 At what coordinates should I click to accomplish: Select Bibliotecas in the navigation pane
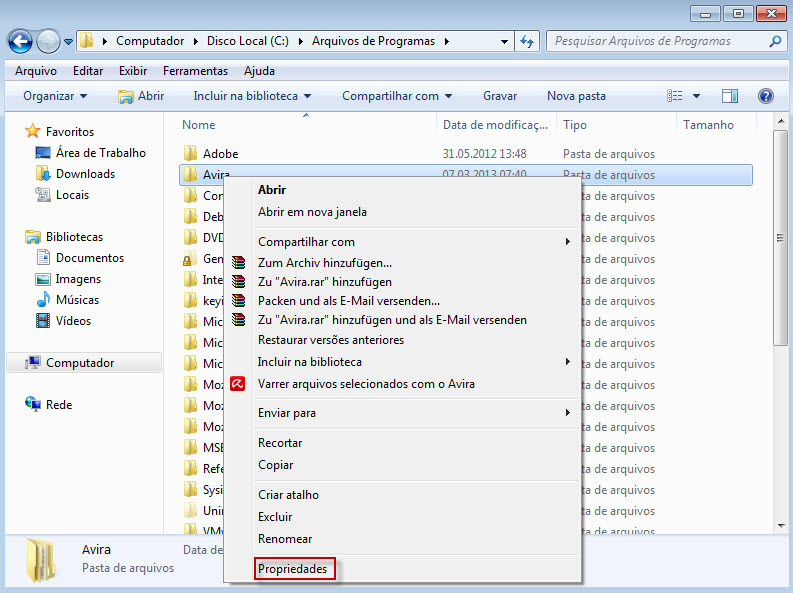point(64,237)
